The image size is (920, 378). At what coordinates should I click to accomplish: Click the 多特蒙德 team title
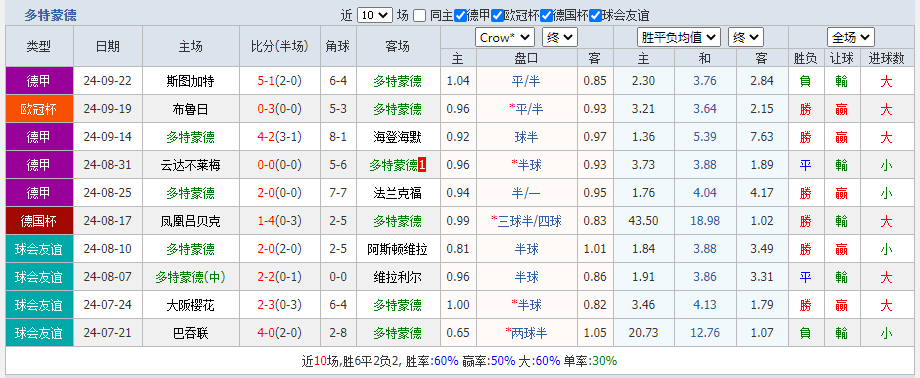point(50,15)
